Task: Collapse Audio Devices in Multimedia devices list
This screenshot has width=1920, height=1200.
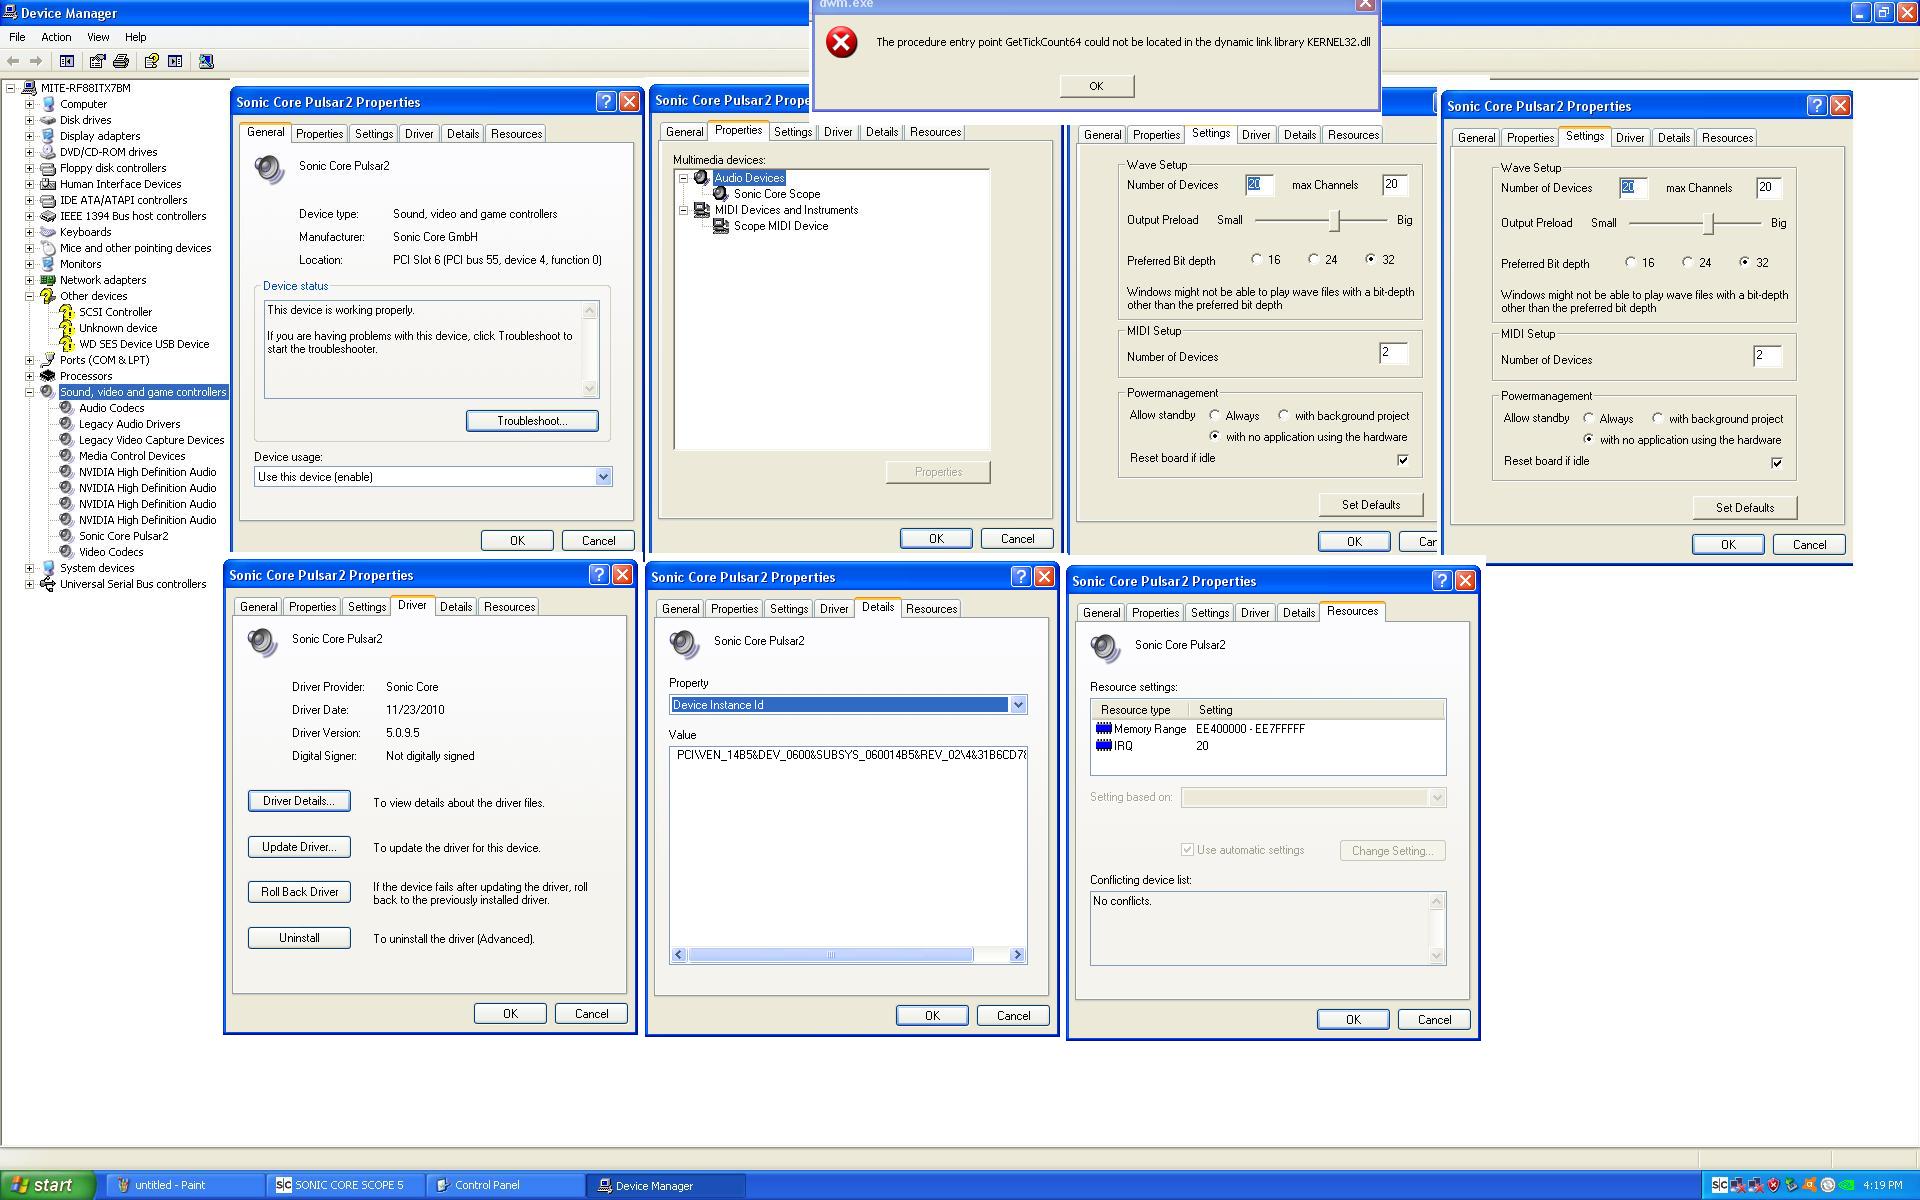Action: [684, 178]
